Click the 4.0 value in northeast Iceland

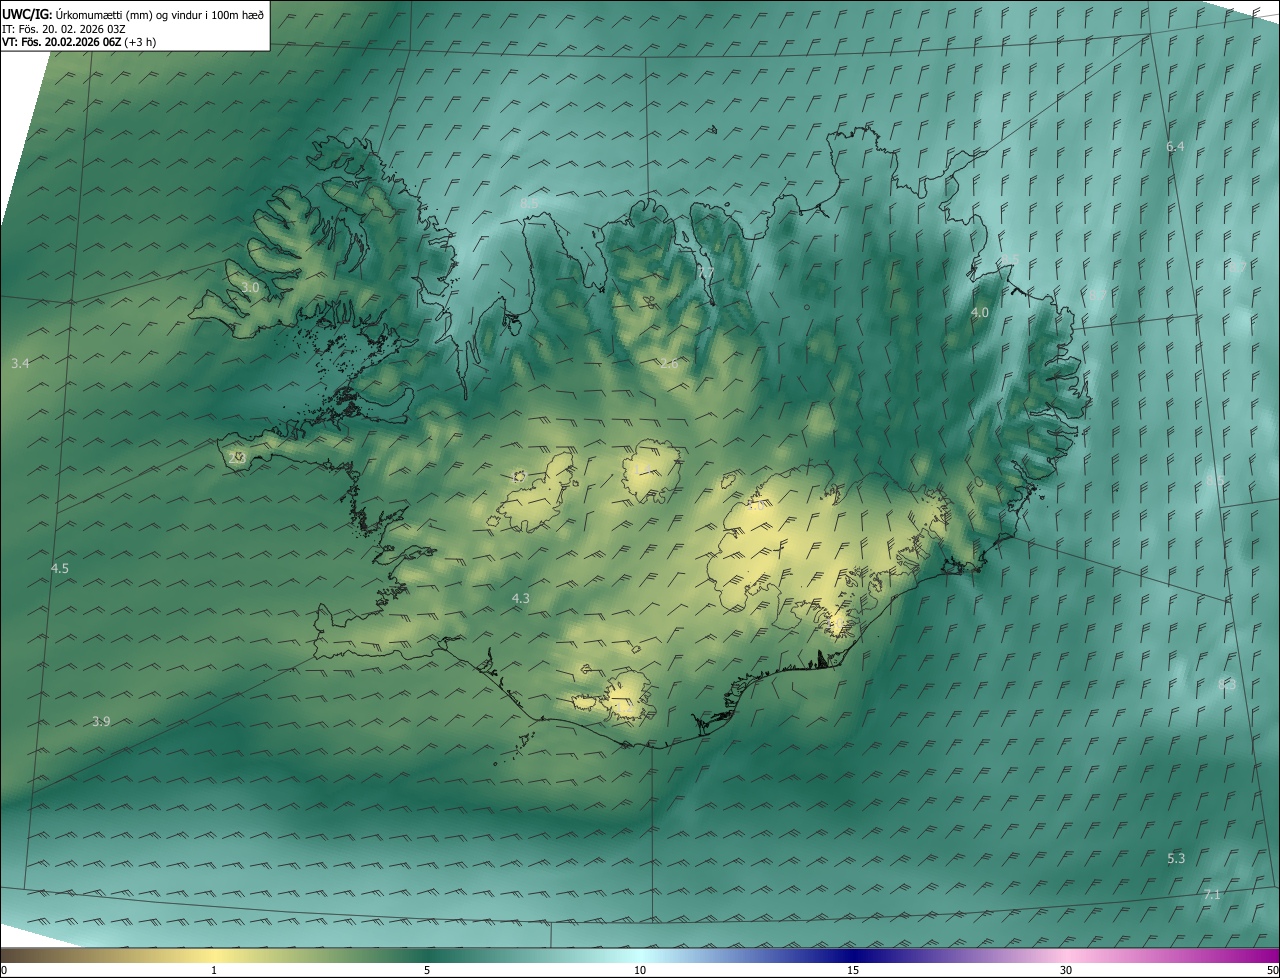(x=980, y=312)
